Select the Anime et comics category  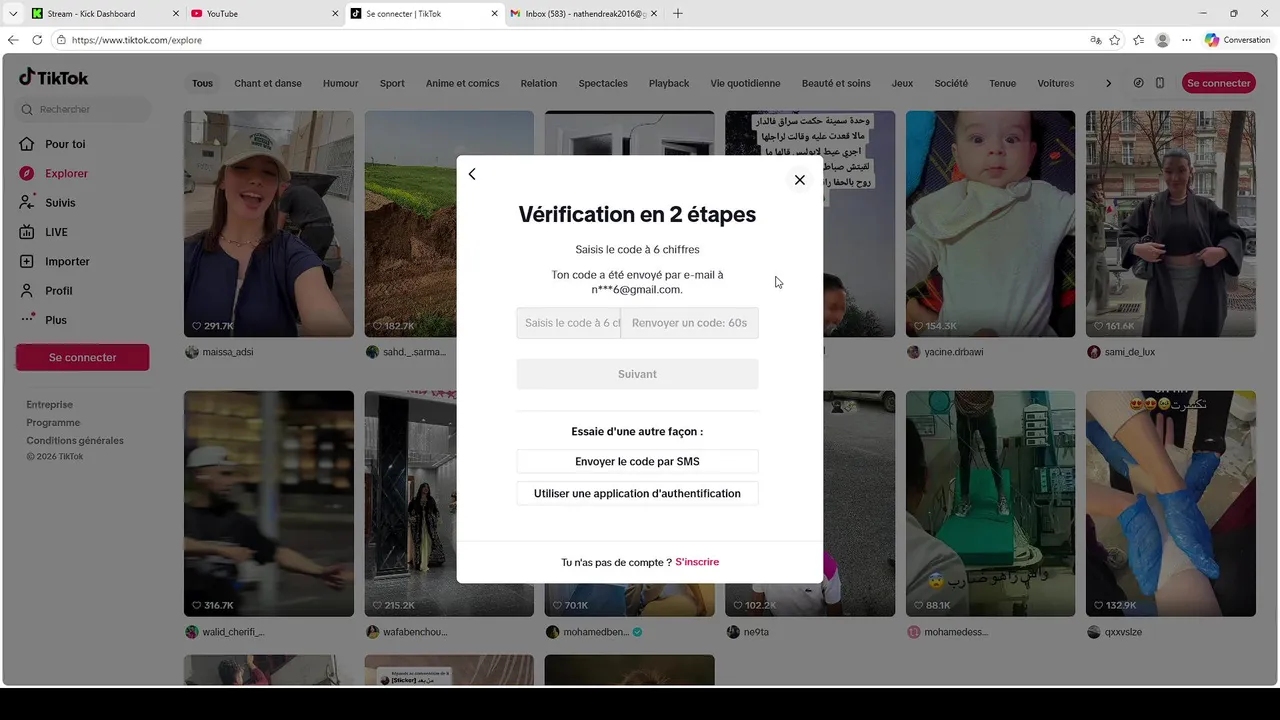click(462, 83)
